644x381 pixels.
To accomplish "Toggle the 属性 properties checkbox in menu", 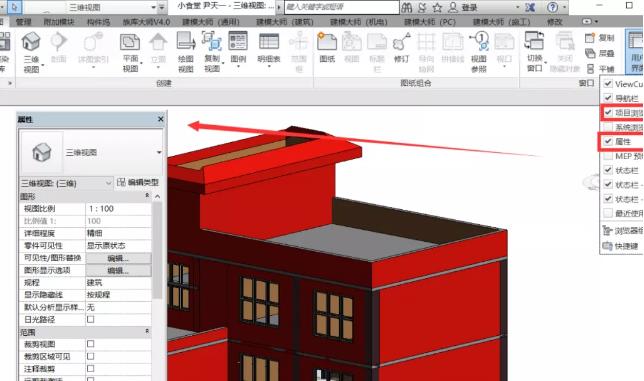I will pos(608,141).
